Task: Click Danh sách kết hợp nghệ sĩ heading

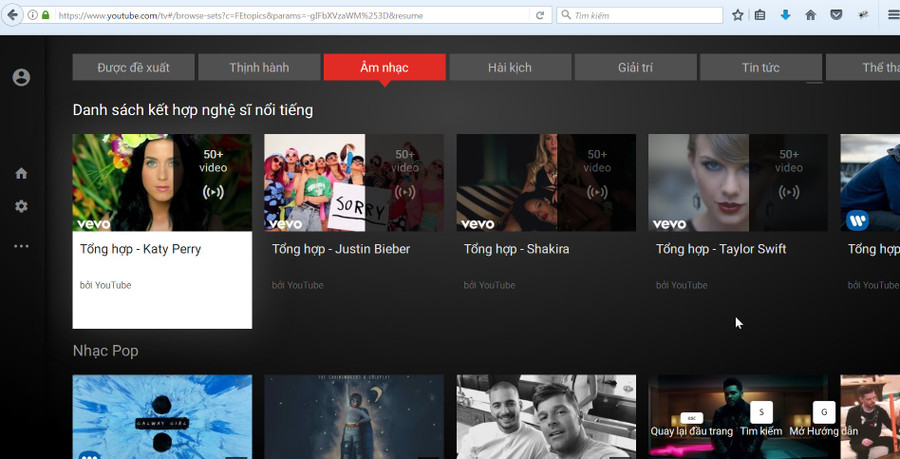Action: (x=193, y=110)
